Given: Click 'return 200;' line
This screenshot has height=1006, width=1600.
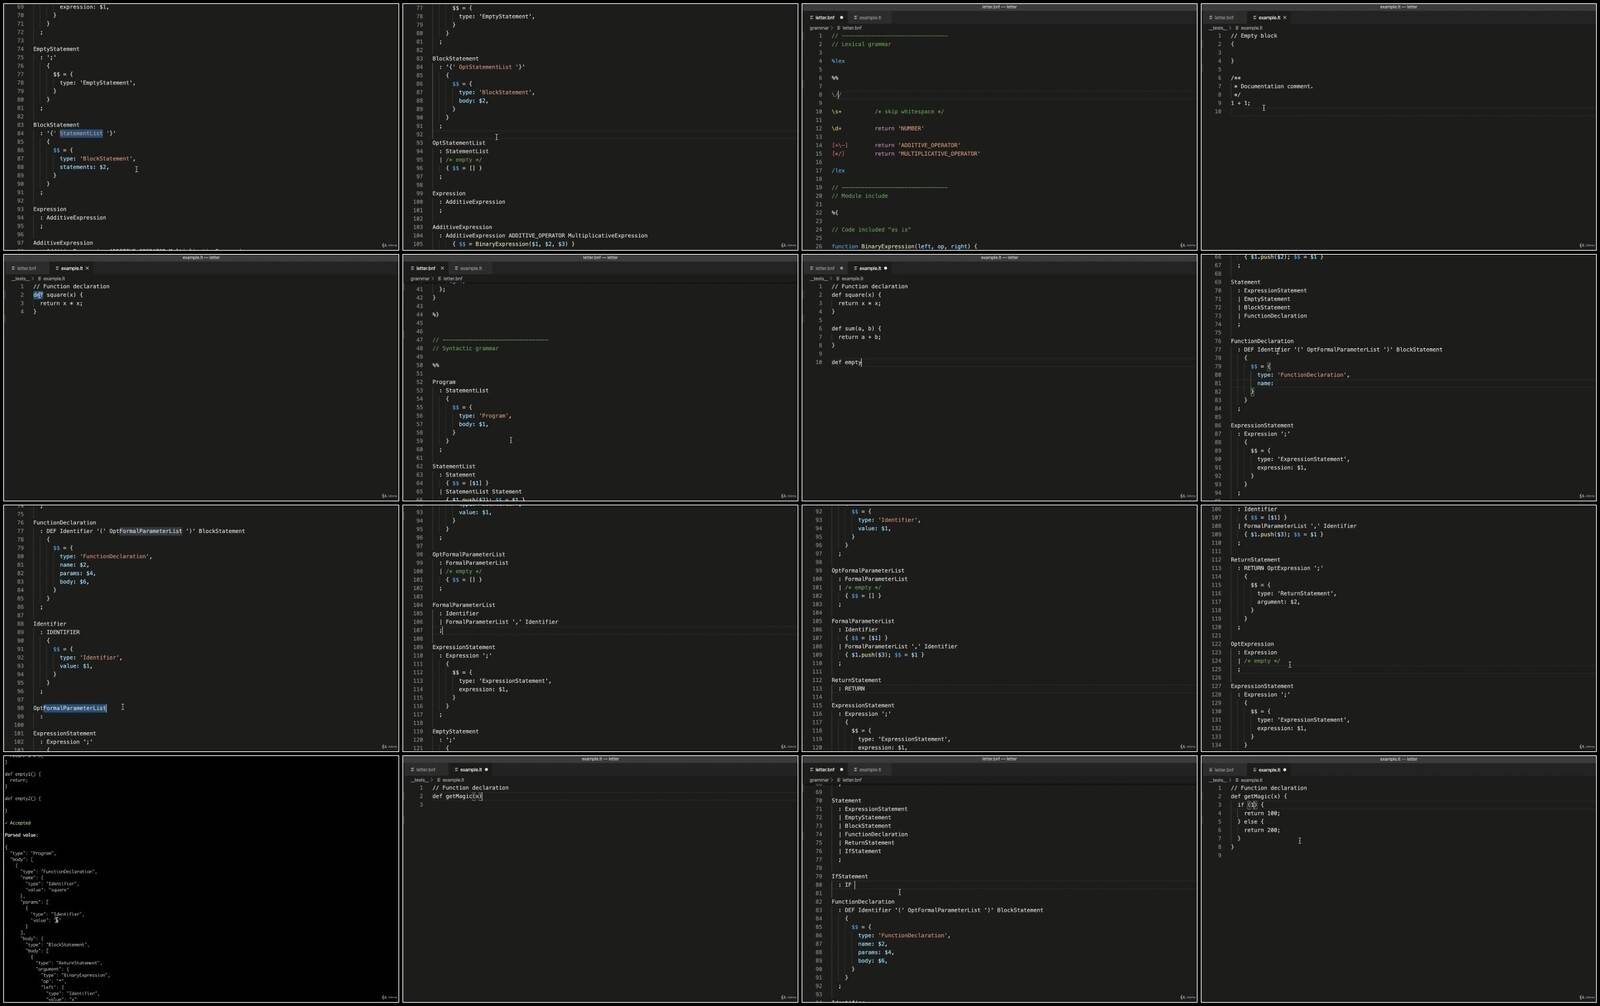Looking at the screenshot, I should (1261, 830).
